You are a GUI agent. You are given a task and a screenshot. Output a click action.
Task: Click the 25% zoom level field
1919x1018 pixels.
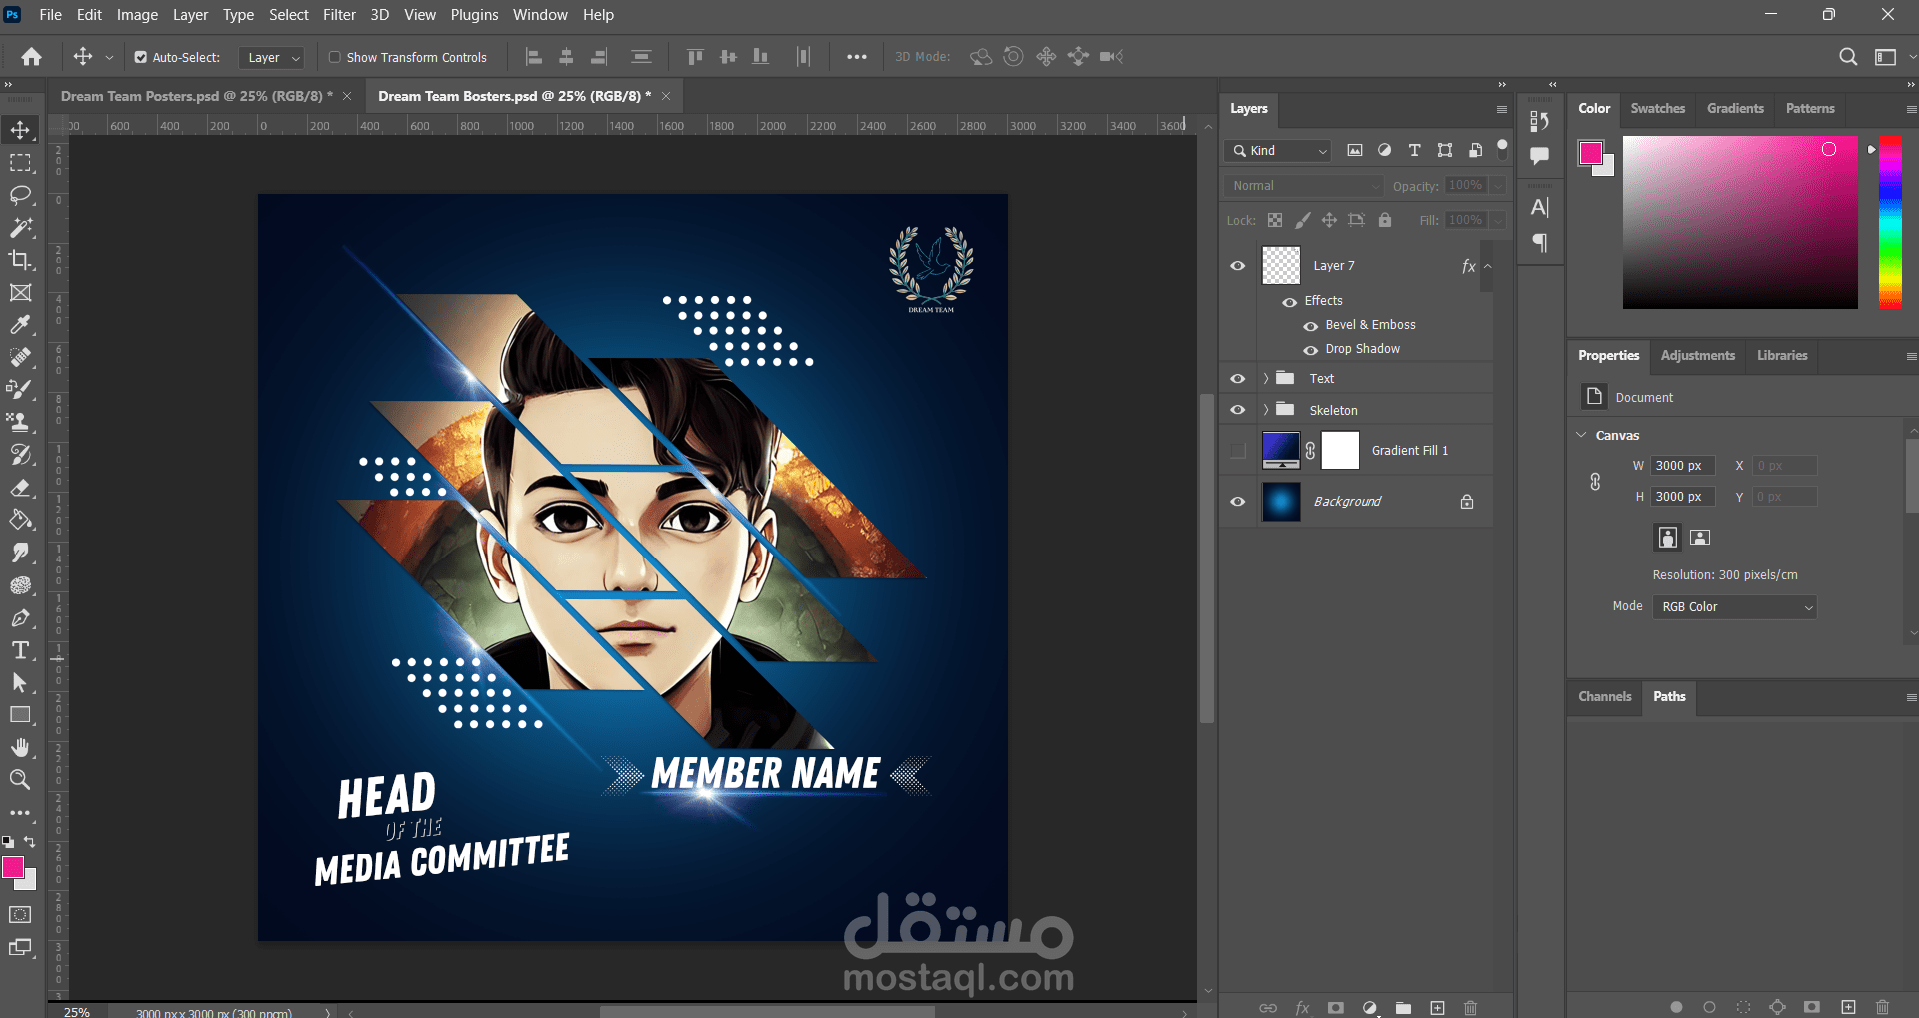click(x=77, y=1011)
